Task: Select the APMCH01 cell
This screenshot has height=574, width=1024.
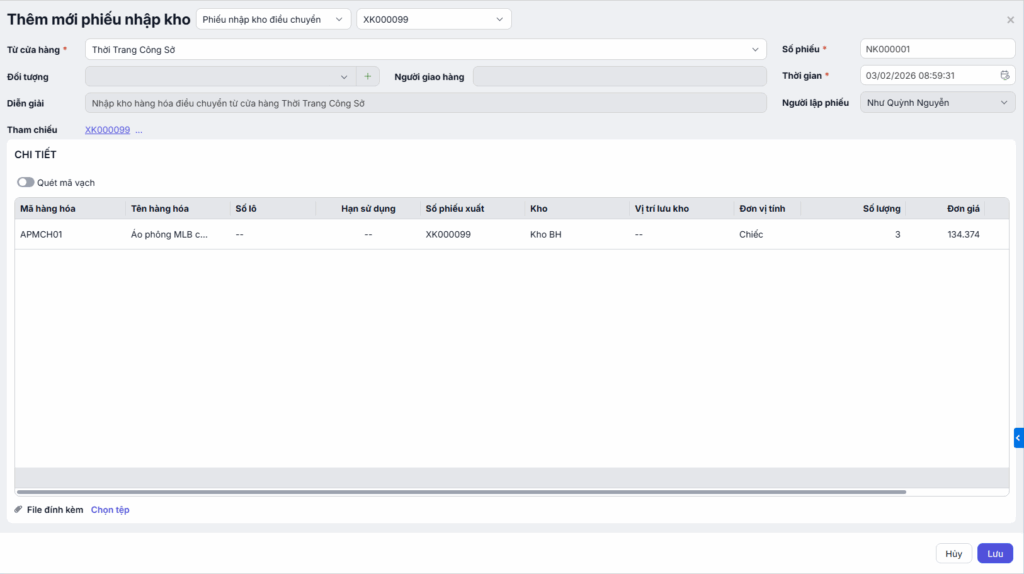Action: click(x=70, y=234)
